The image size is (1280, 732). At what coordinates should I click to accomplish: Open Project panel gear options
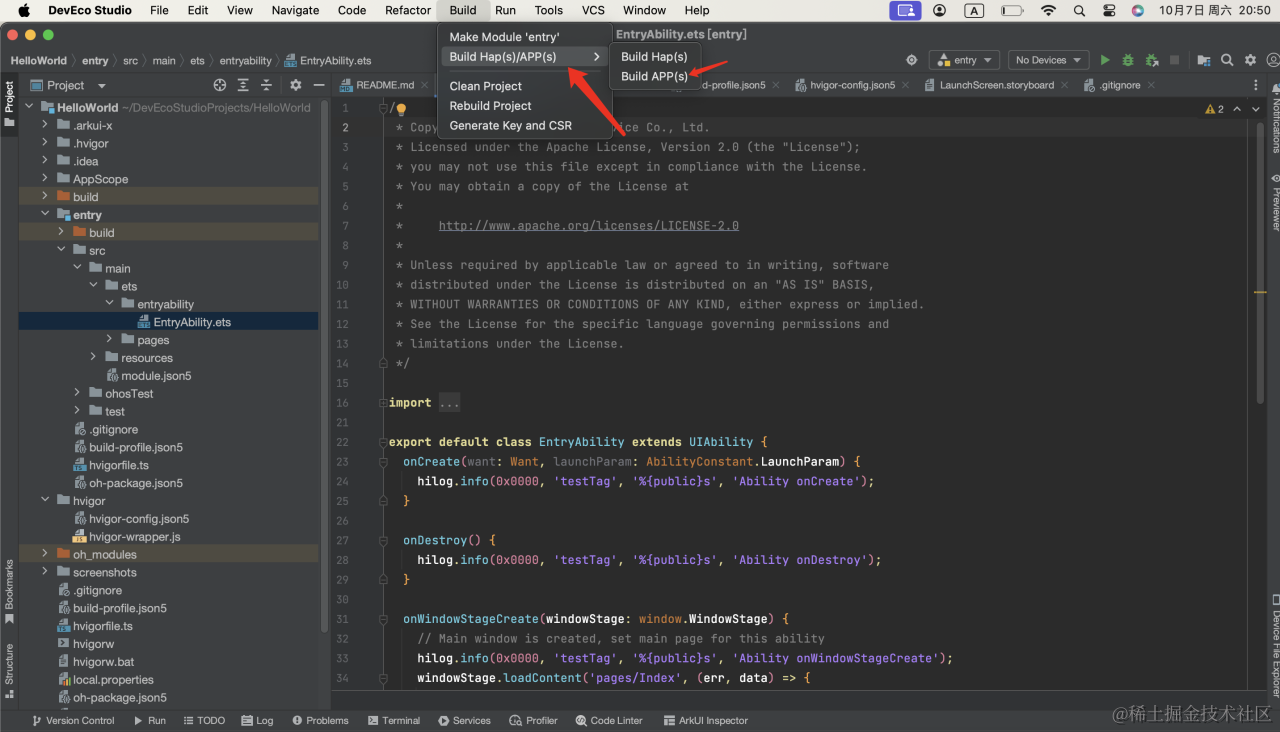[x=295, y=85]
